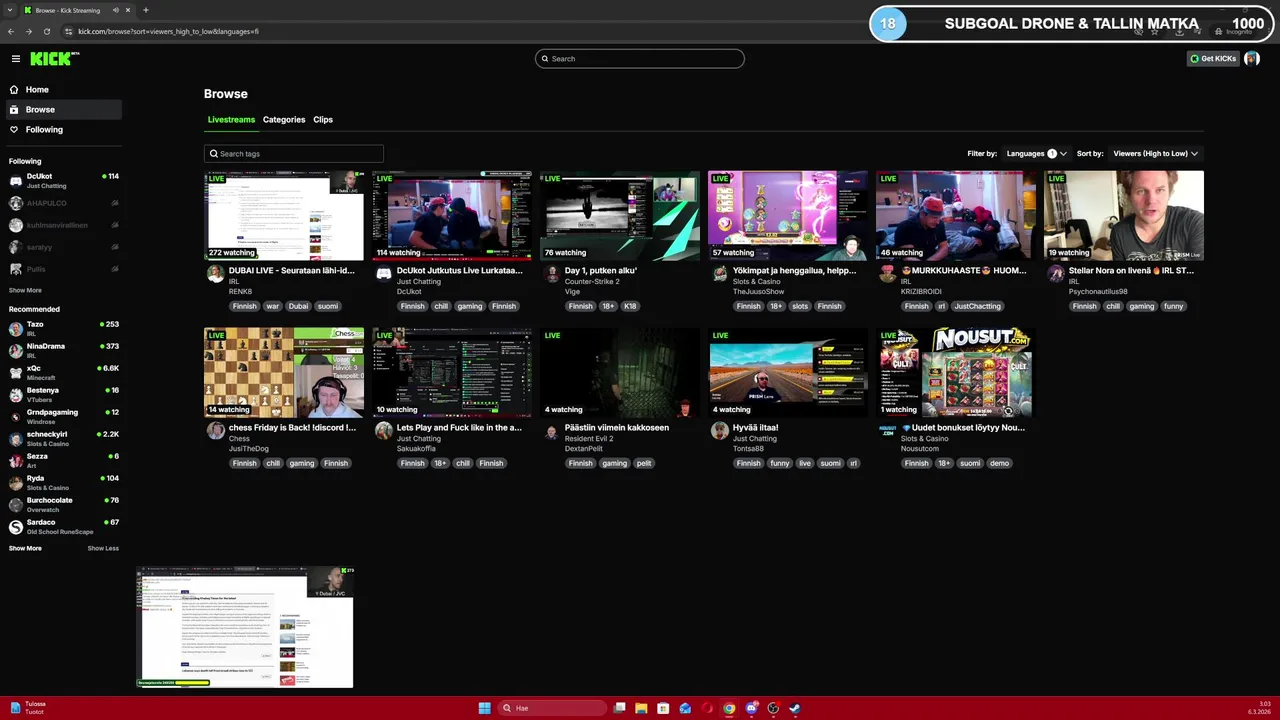Open Stellar Nora IRL stream thumbnail
The height and width of the screenshot is (720, 1280).
tap(1124, 216)
